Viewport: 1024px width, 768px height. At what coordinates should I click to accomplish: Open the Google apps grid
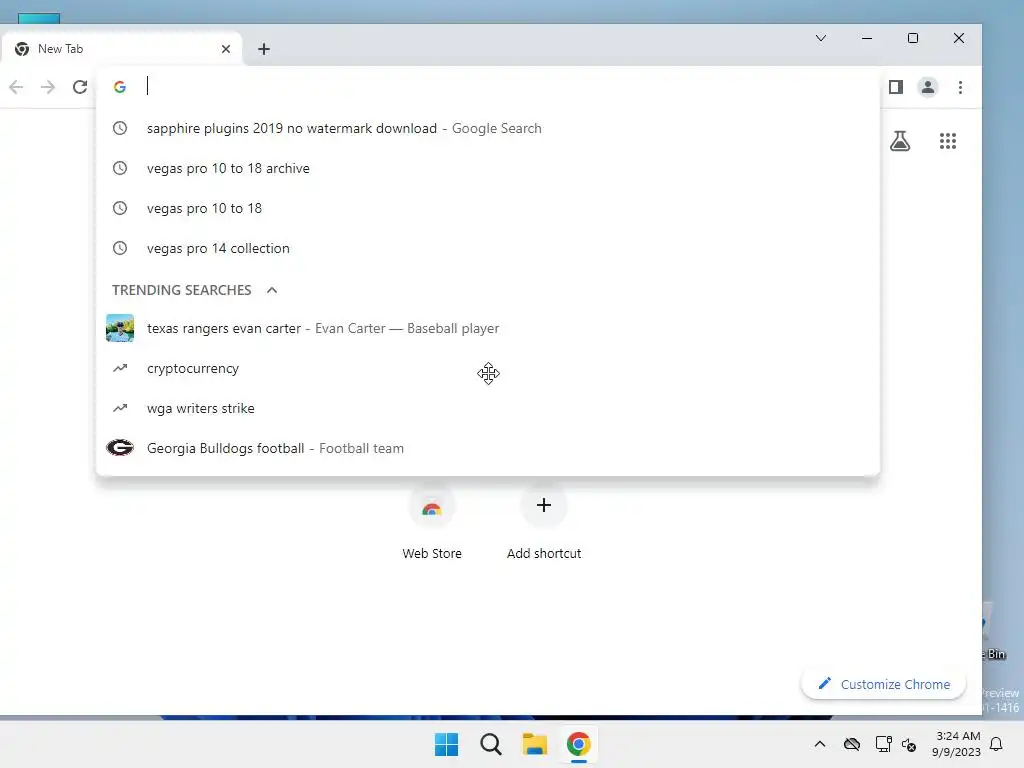coord(948,141)
